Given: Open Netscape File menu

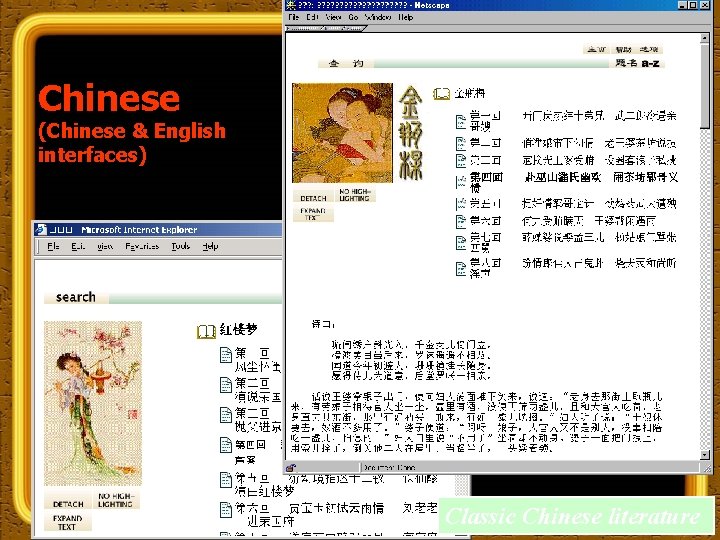Looking at the screenshot, I should click(293, 17).
